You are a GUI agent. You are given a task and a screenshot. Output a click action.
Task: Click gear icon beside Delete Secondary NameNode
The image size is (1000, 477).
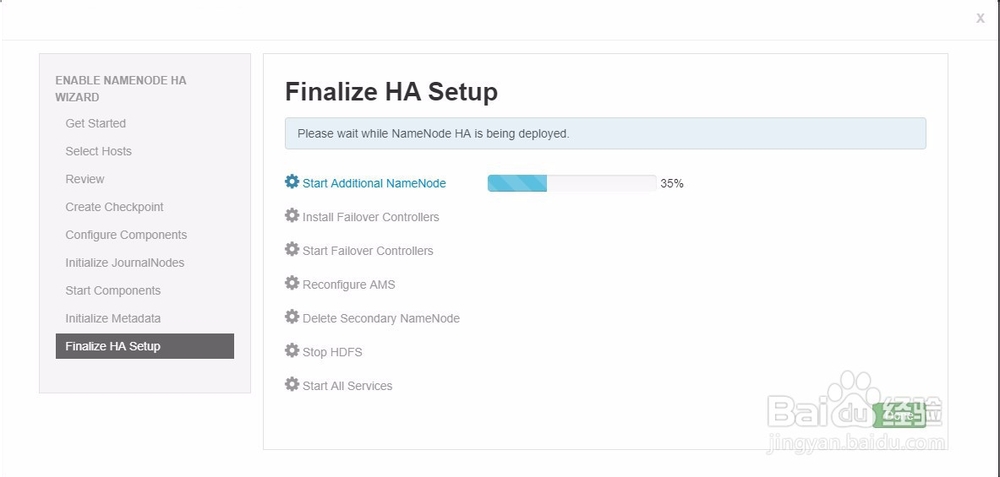pyautogui.click(x=292, y=317)
